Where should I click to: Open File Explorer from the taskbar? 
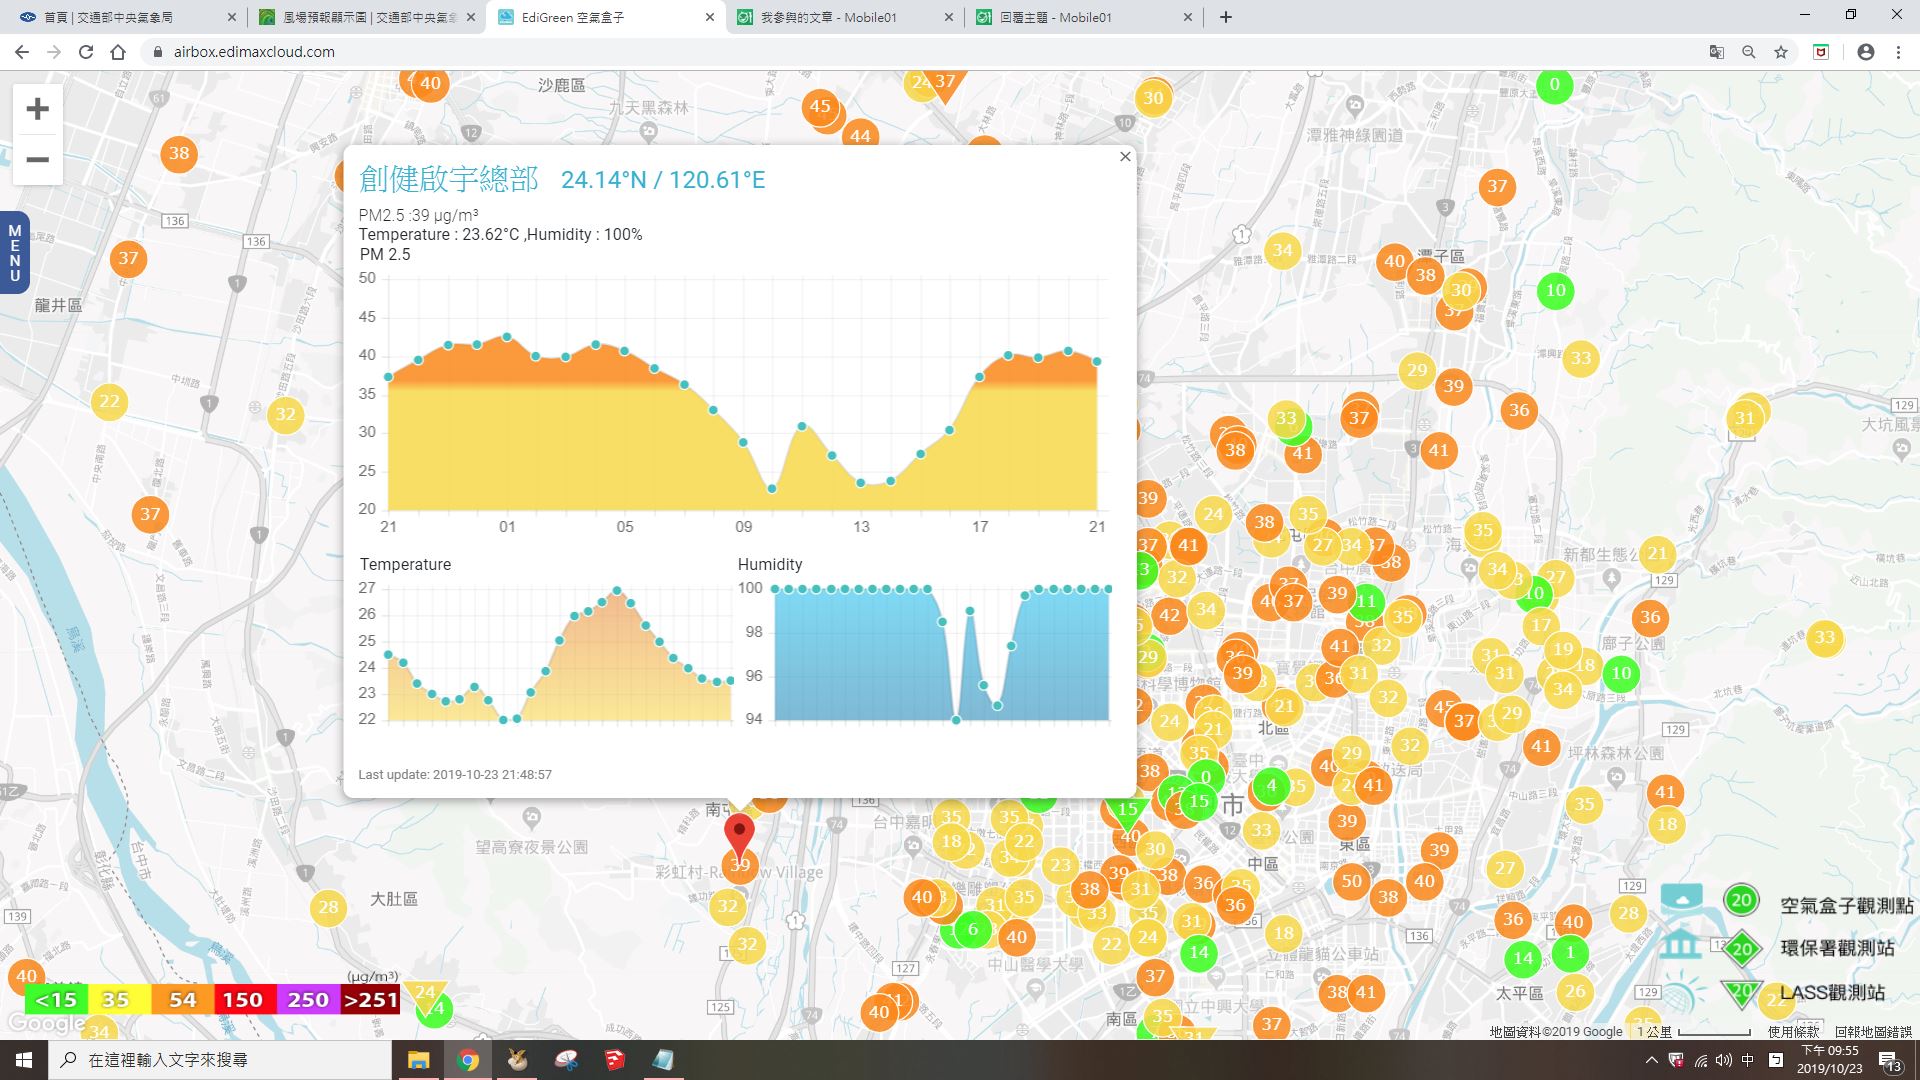pyautogui.click(x=418, y=1060)
